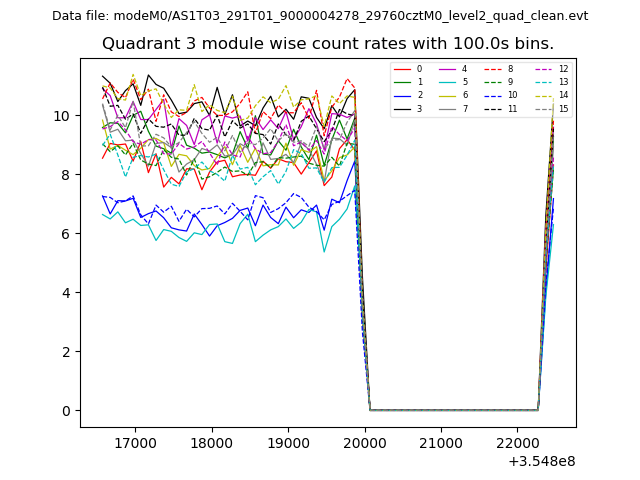Click the x-axis tick label 17000
Viewport: 640px width, 480px height.
click(135, 442)
